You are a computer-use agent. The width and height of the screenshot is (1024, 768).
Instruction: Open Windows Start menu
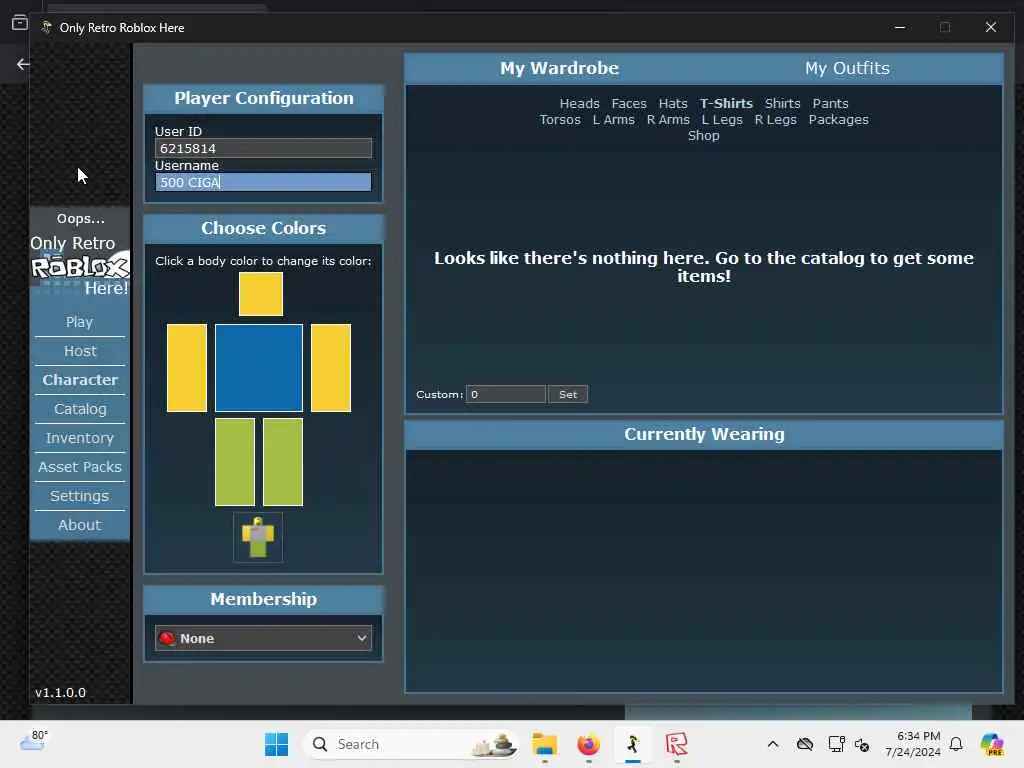click(276, 744)
